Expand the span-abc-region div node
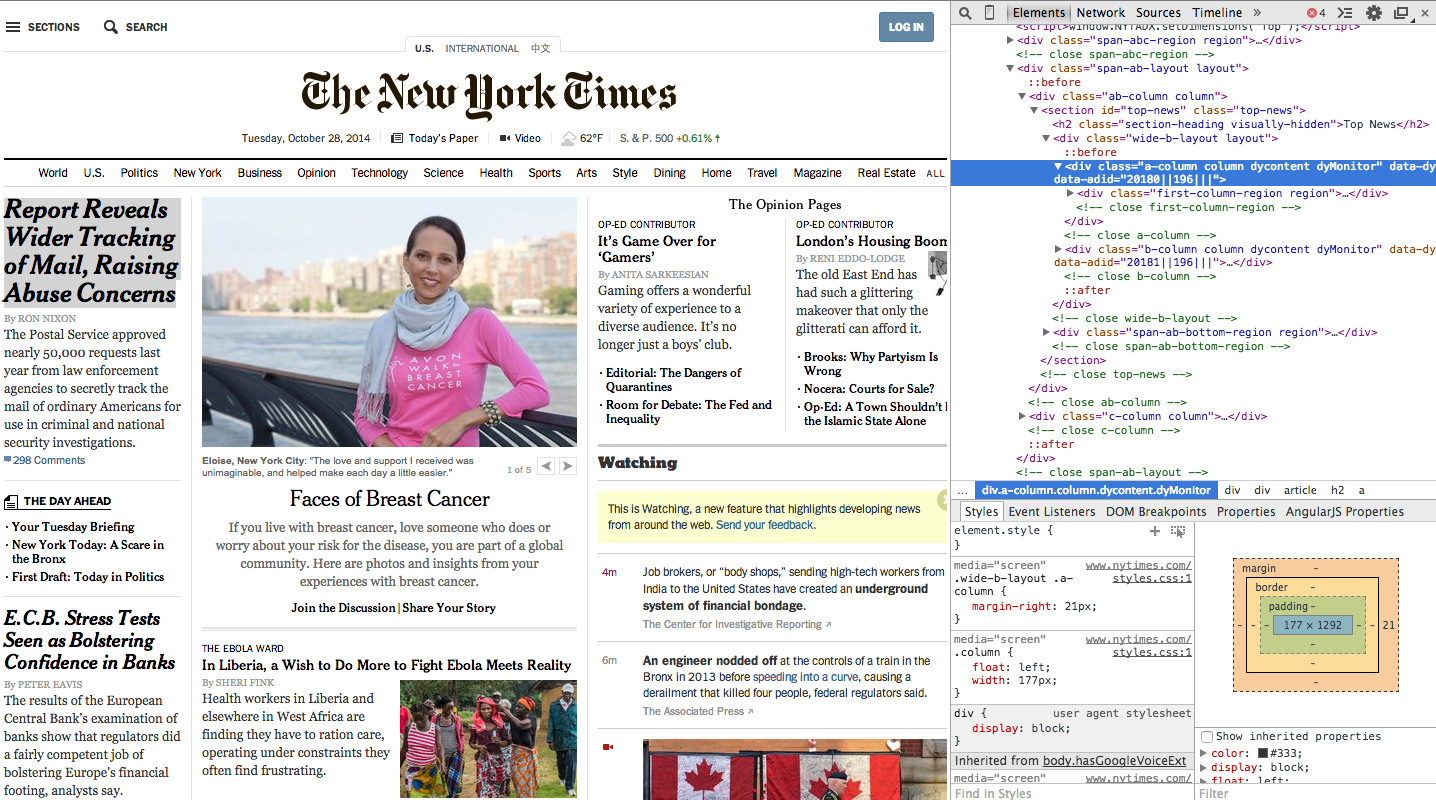 tap(1011, 40)
